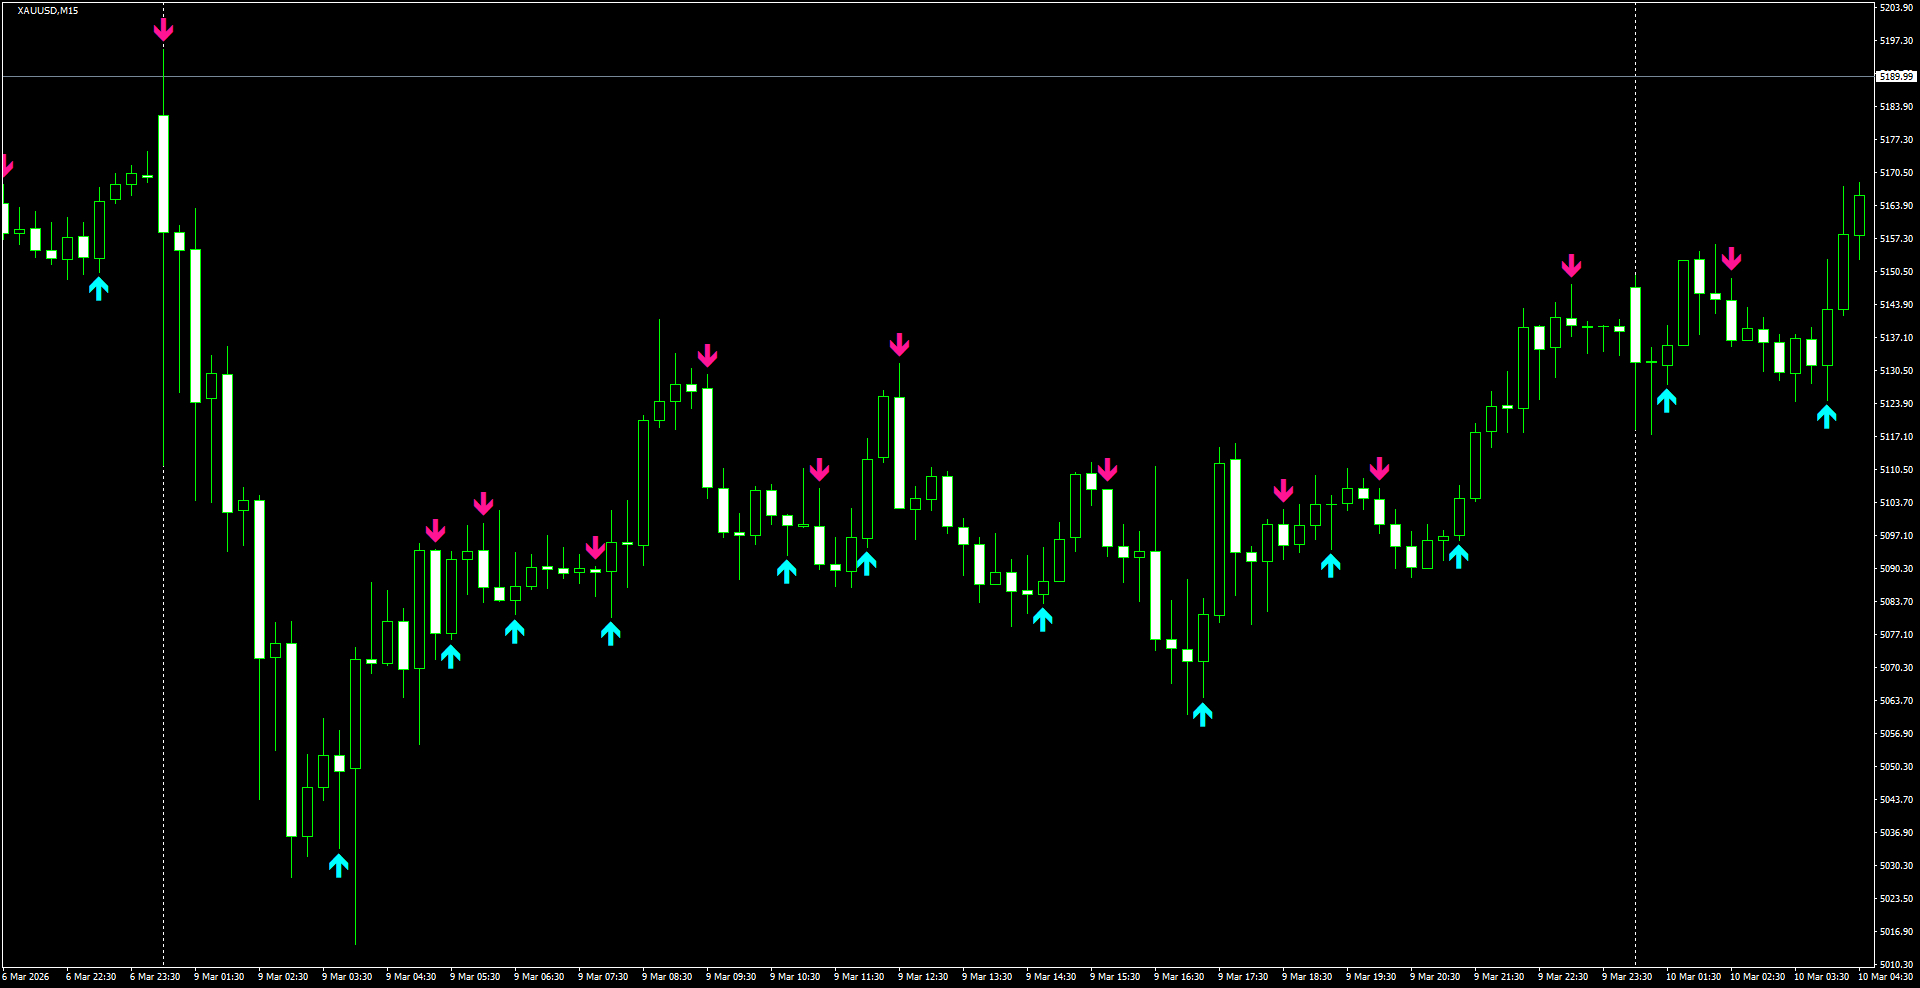Viewport: 1920px width, 988px height.
Task: Click the up arrow below the 9 Mar 03:30 low
Action: click(339, 866)
